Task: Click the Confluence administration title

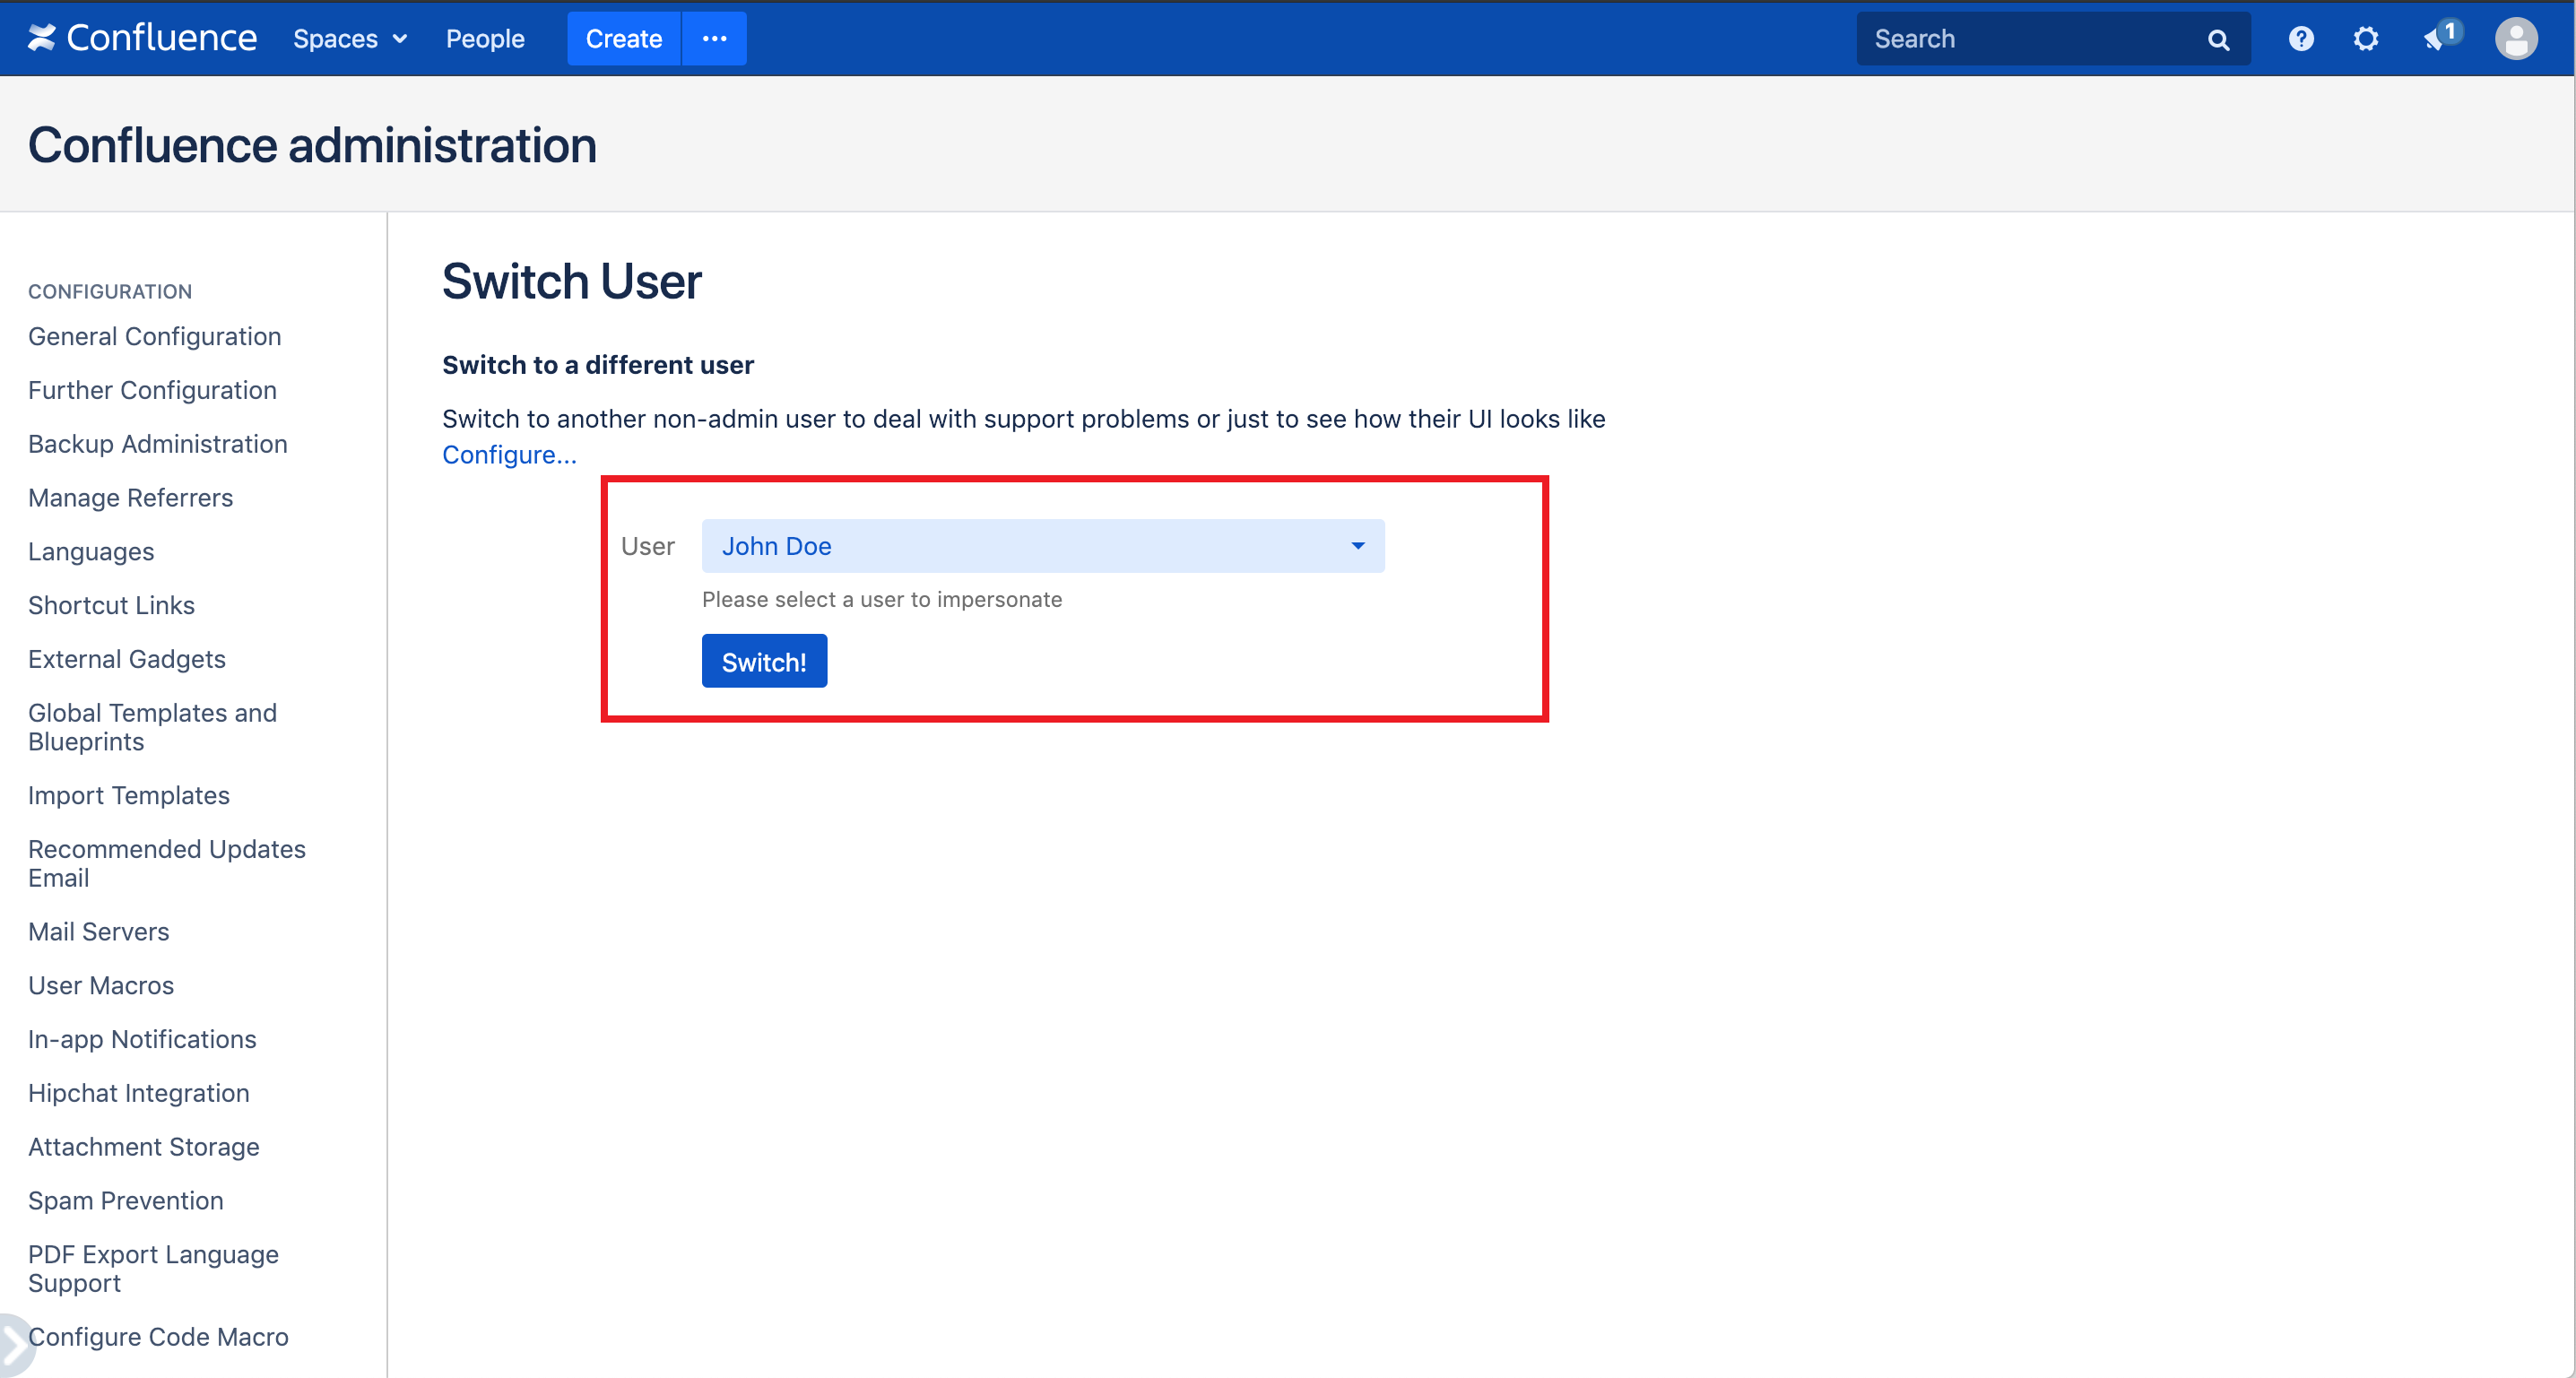Action: pyautogui.click(x=312, y=145)
